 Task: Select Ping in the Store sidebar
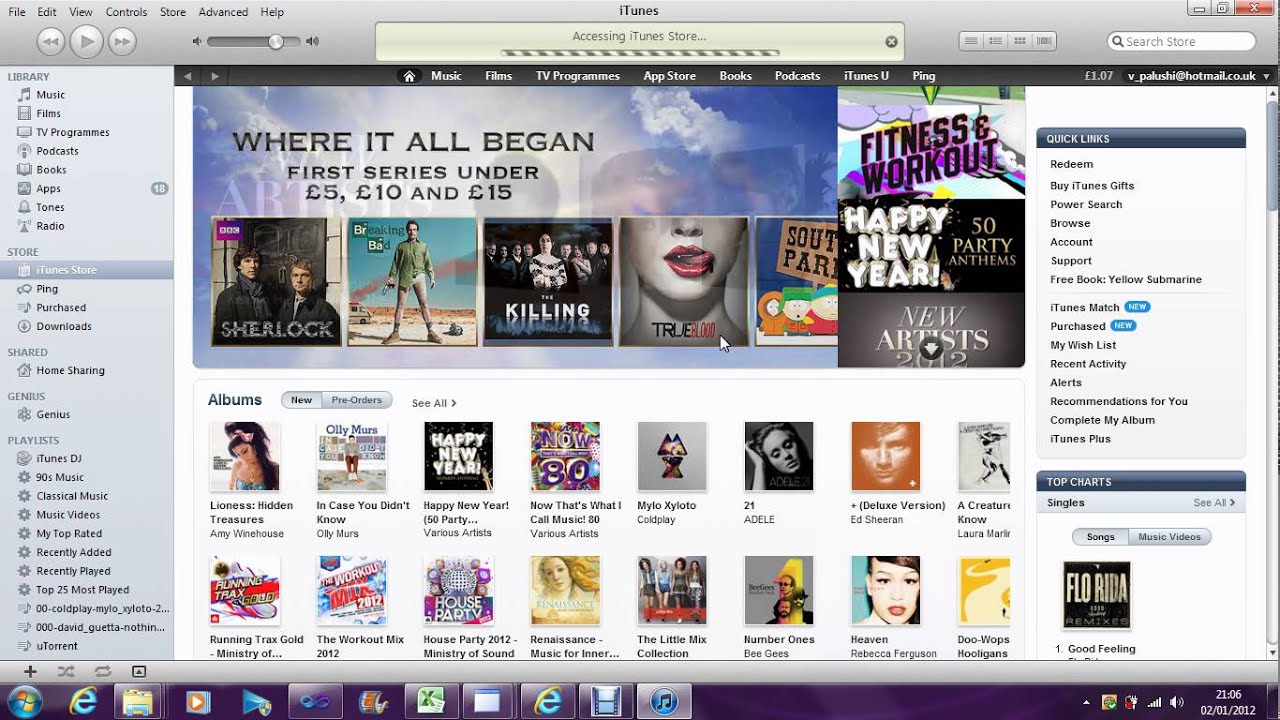point(47,289)
